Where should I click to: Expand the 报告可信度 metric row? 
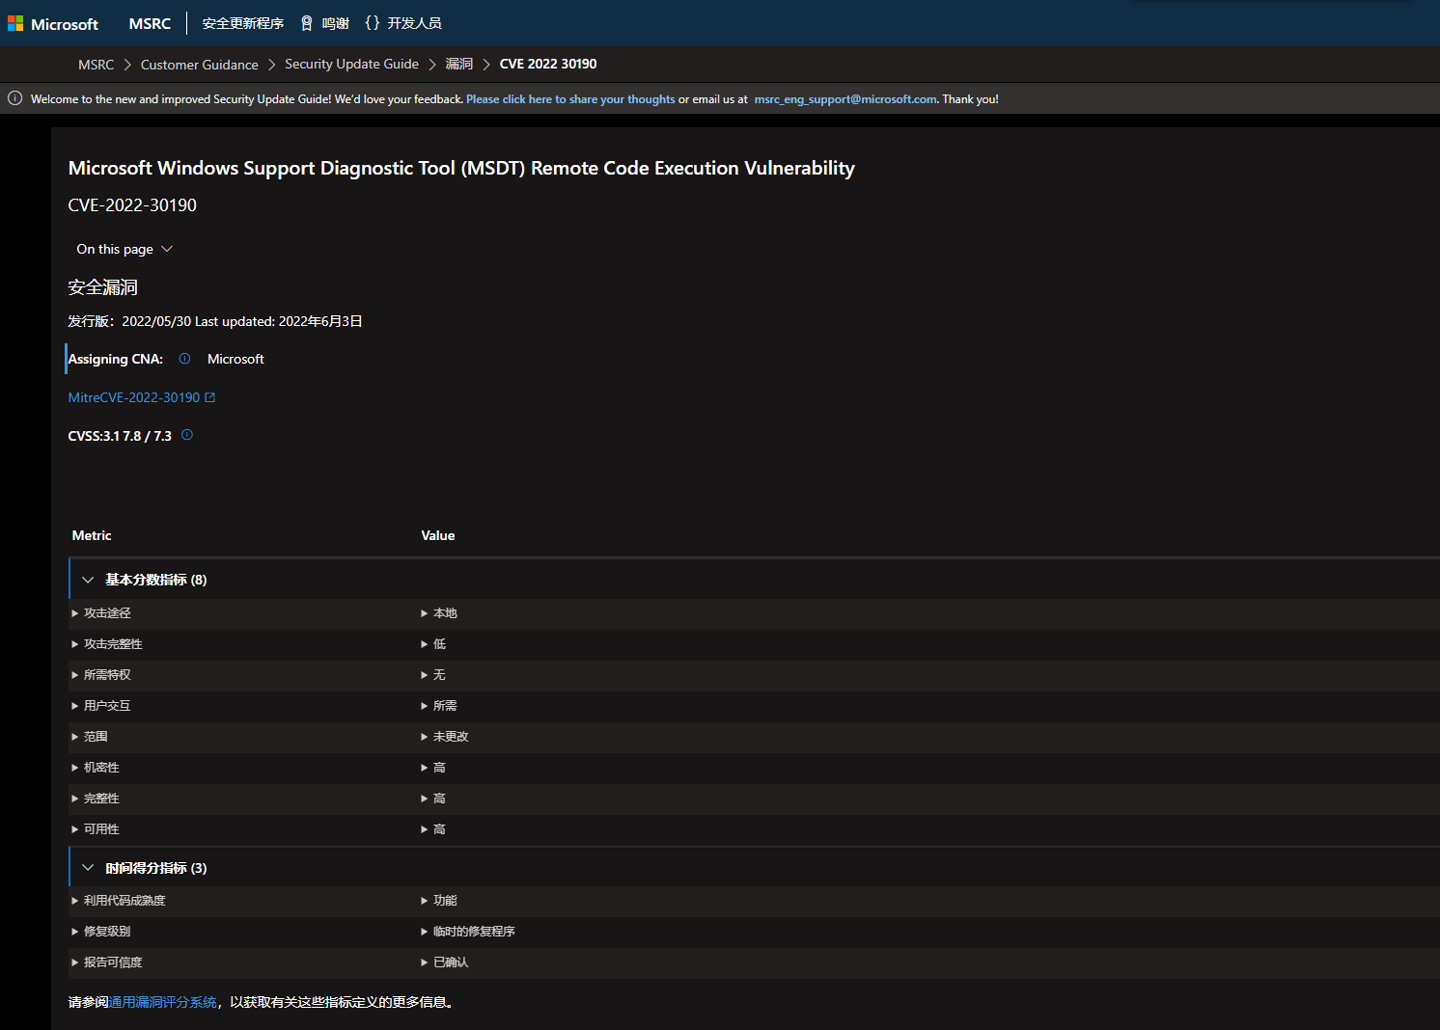pyautogui.click(x=107, y=963)
